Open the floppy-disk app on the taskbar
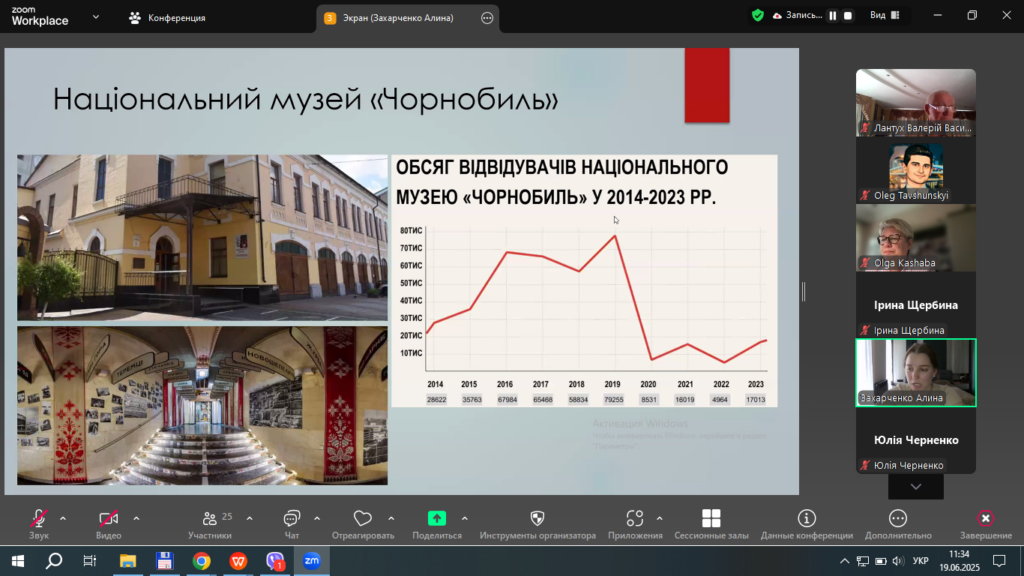 (x=165, y=561)
